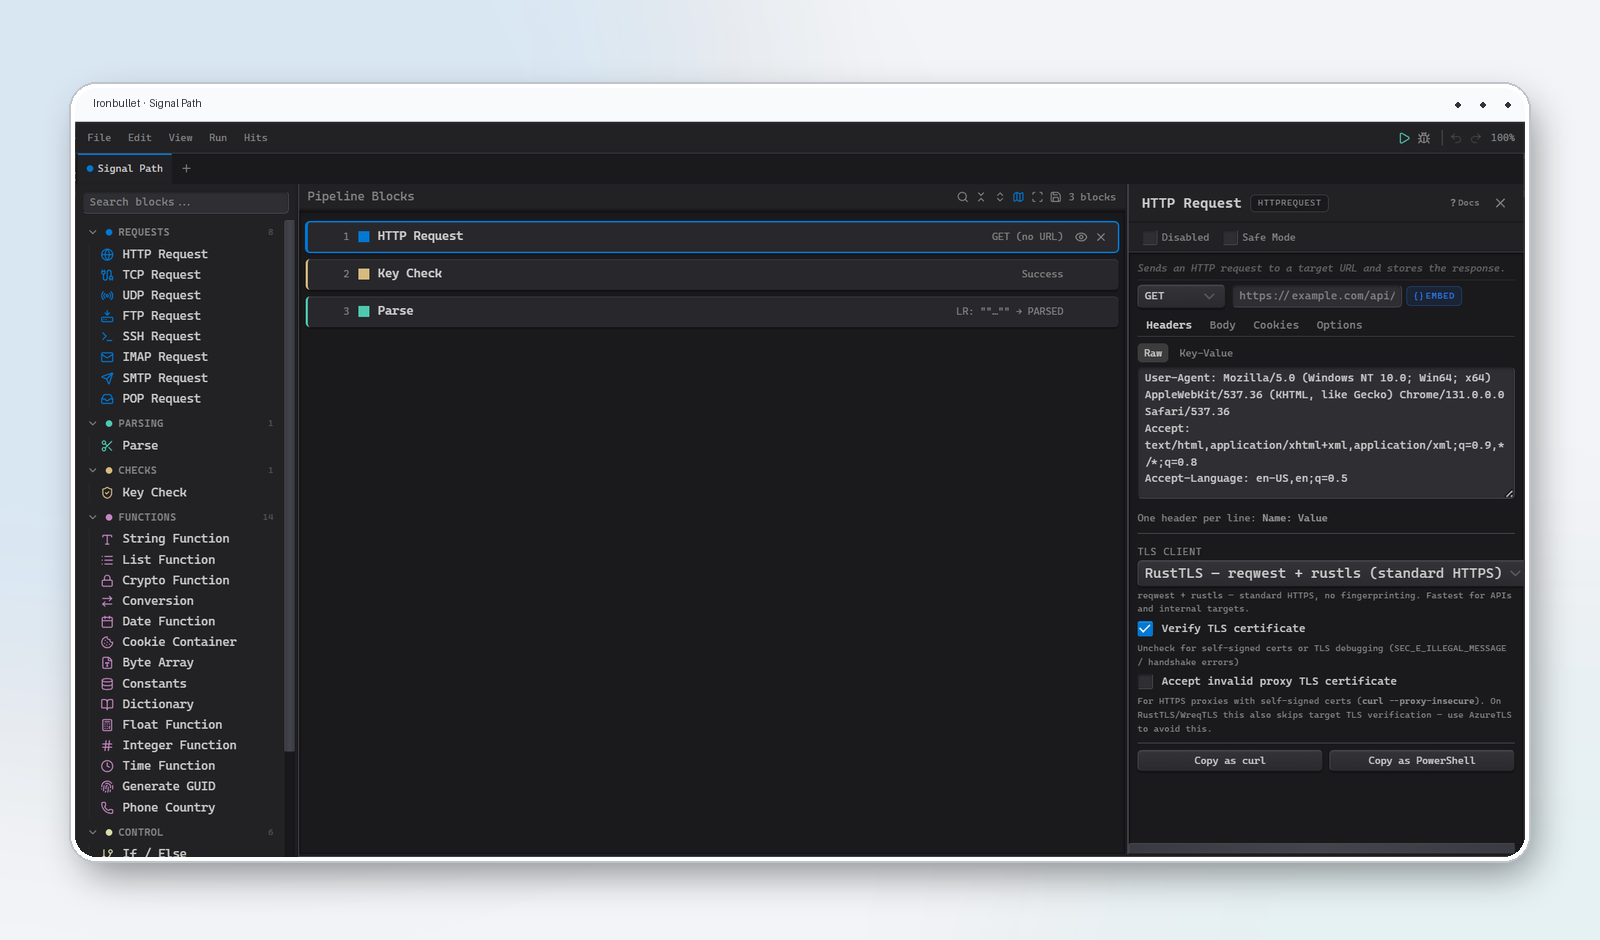
Task: Collapse the FUNCTIONS category
Action: (x=93, y=518)
